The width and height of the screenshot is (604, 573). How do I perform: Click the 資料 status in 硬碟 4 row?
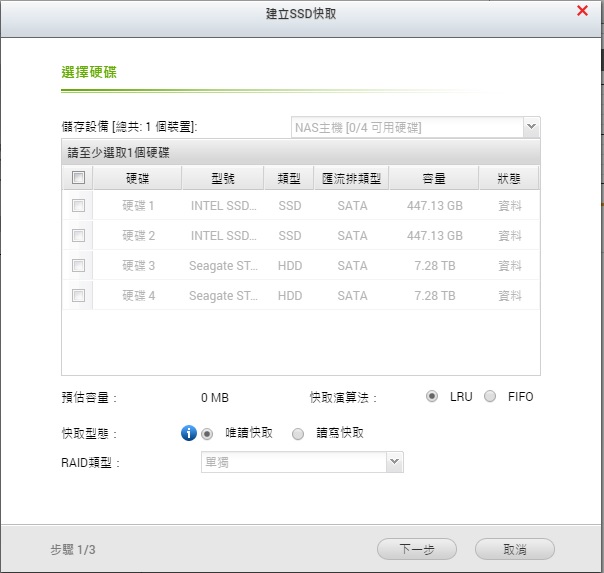[x=510, y=296]
